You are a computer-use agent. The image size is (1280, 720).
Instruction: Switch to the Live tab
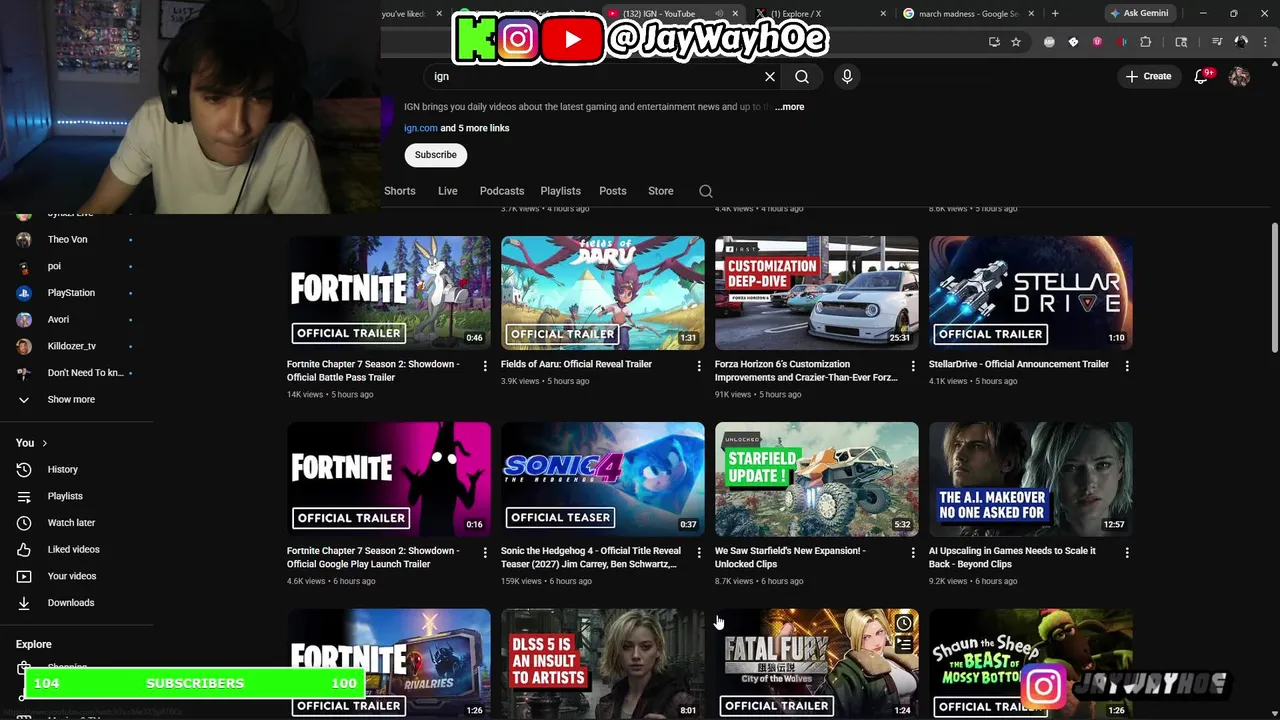[448, 191]
